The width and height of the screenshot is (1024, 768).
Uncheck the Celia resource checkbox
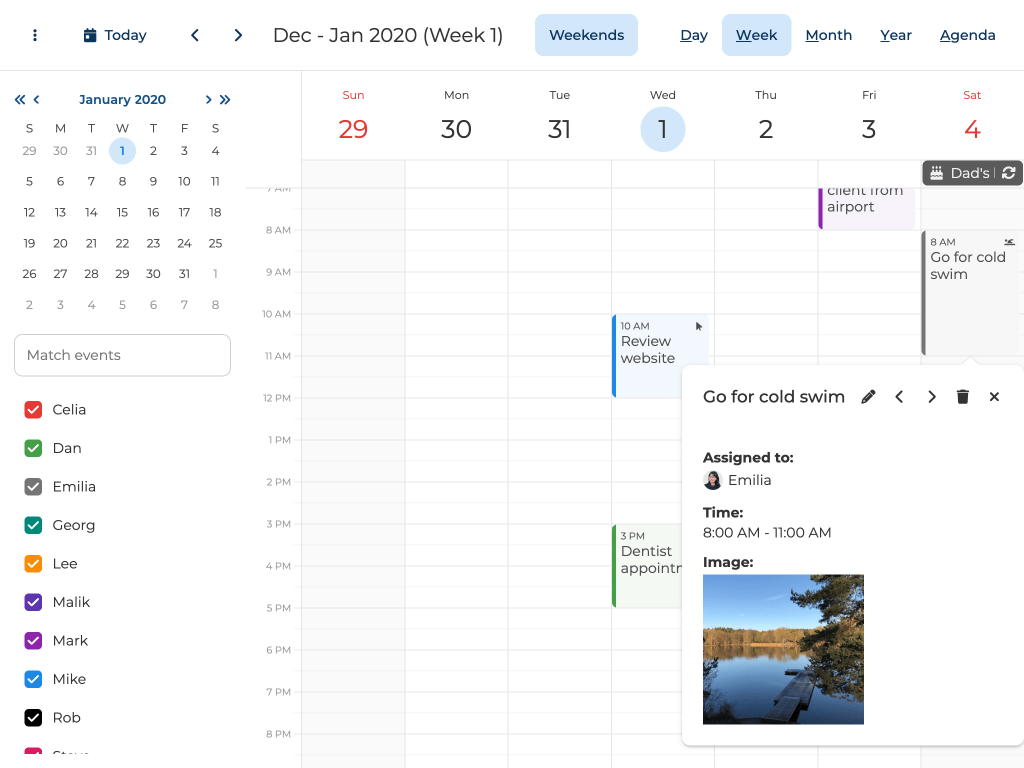(x=33, y=410)
